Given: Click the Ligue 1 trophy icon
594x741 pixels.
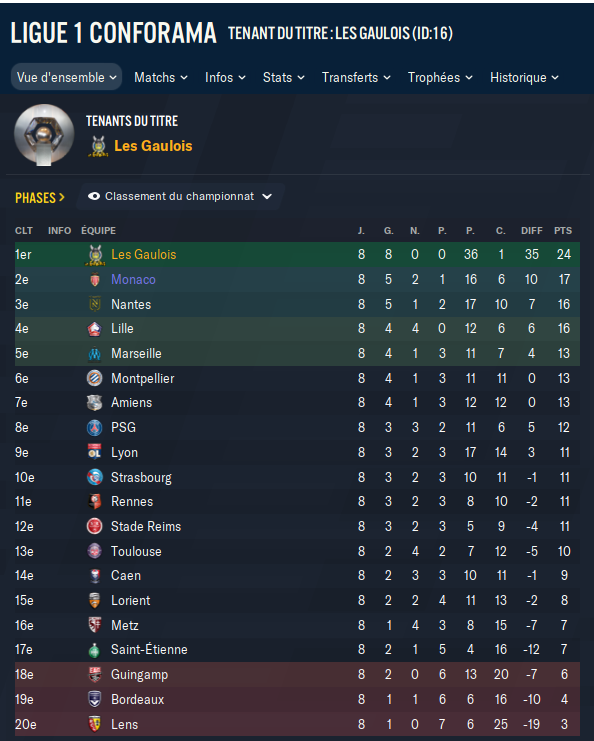Looking at the screenshot, I should coord(44,135).
